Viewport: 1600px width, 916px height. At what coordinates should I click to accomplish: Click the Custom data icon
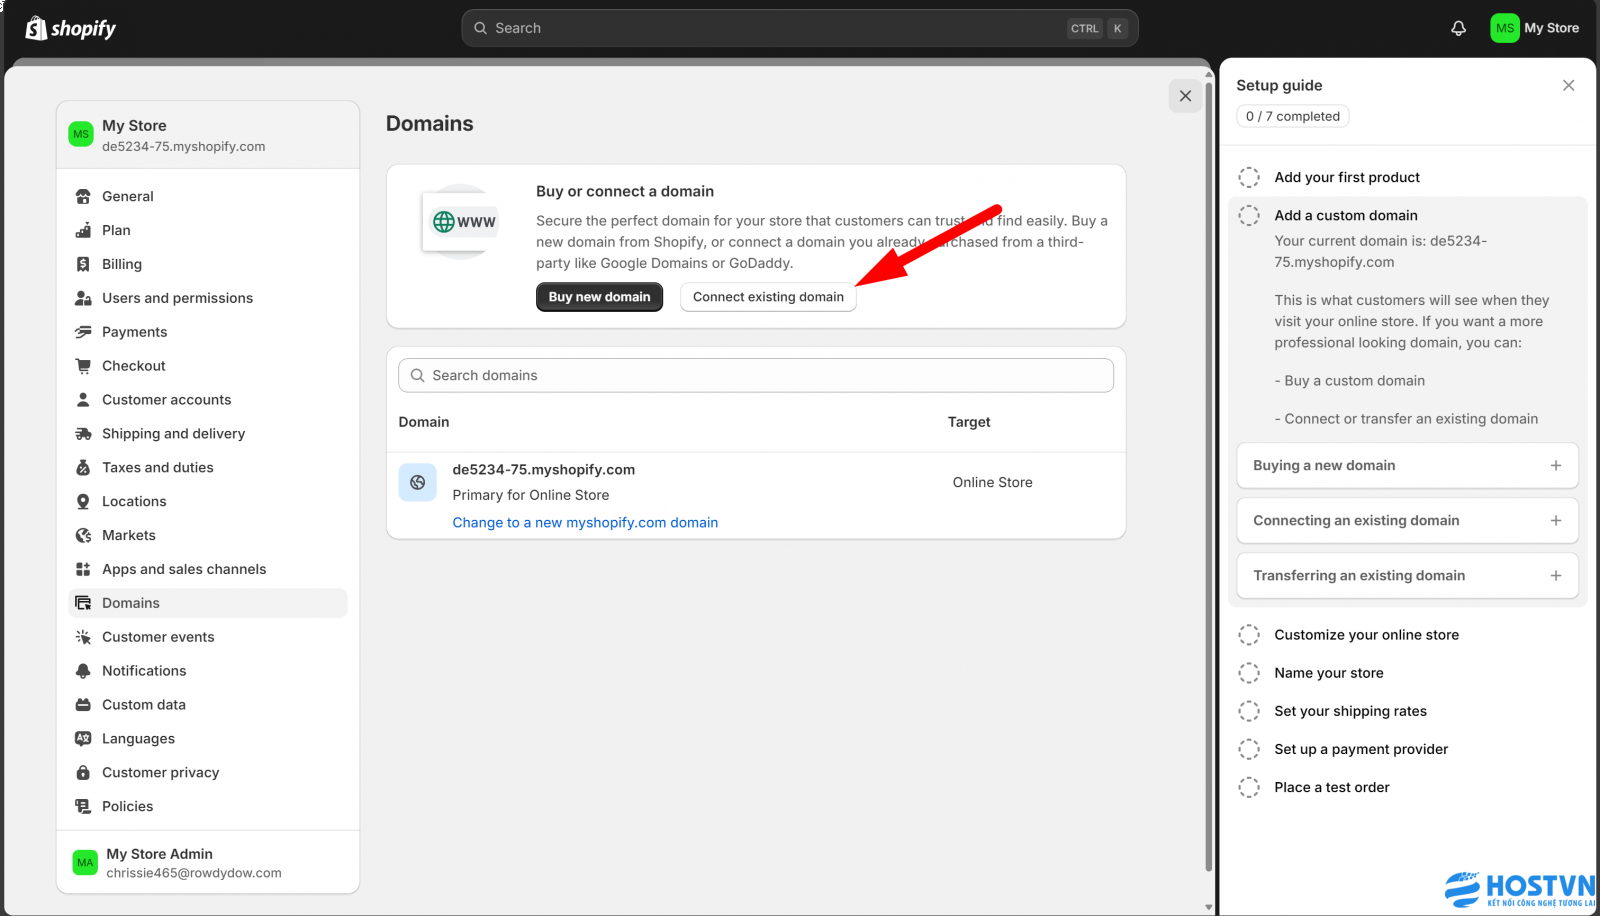[x=83, y=705]
